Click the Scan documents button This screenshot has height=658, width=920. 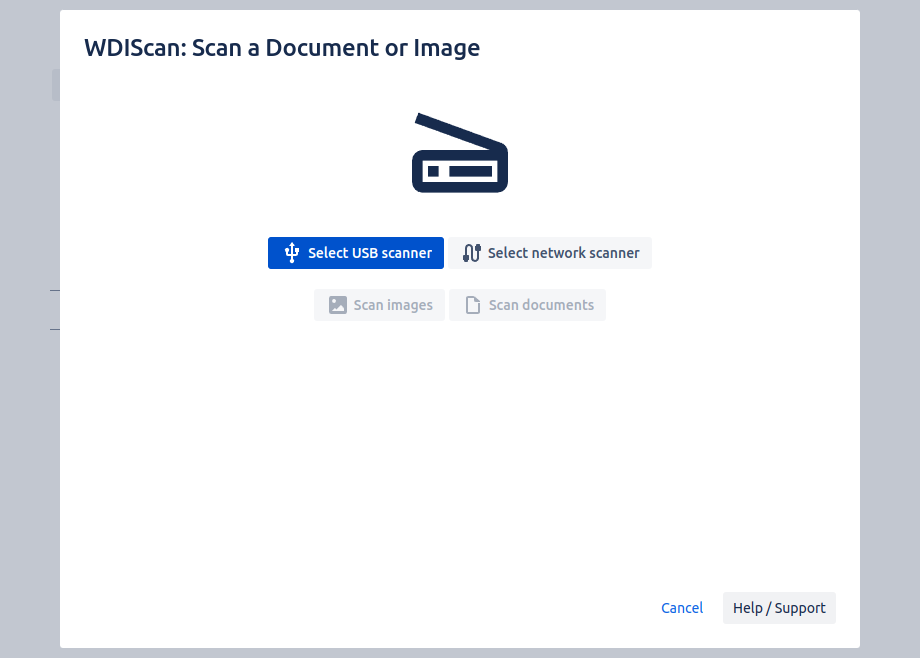(x=528, y=305)
